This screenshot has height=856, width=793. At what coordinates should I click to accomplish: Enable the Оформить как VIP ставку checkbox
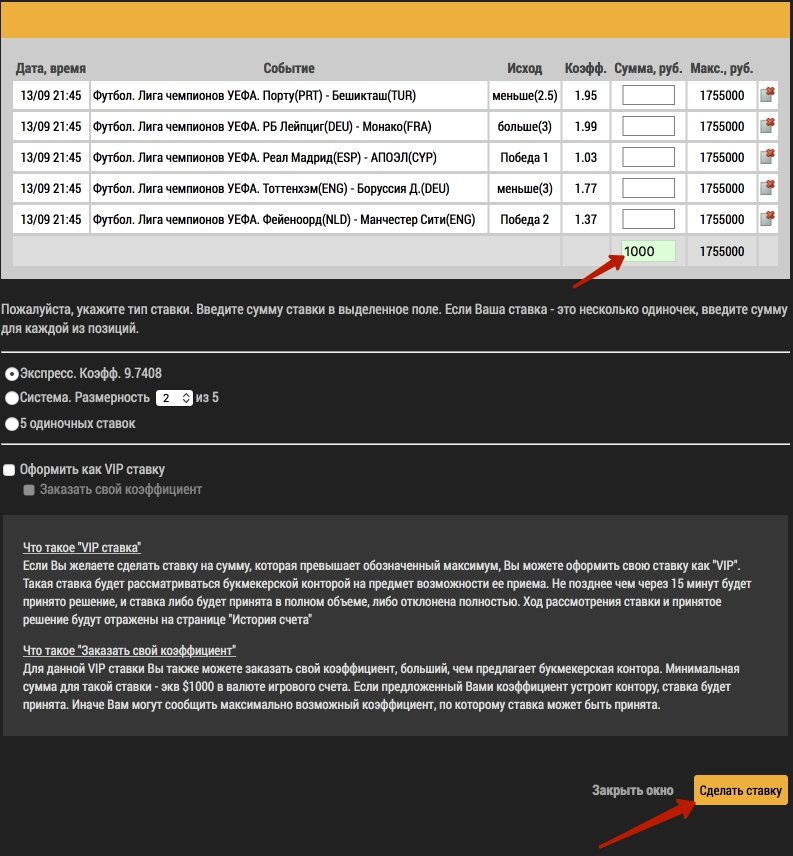[x=10, y=469]
